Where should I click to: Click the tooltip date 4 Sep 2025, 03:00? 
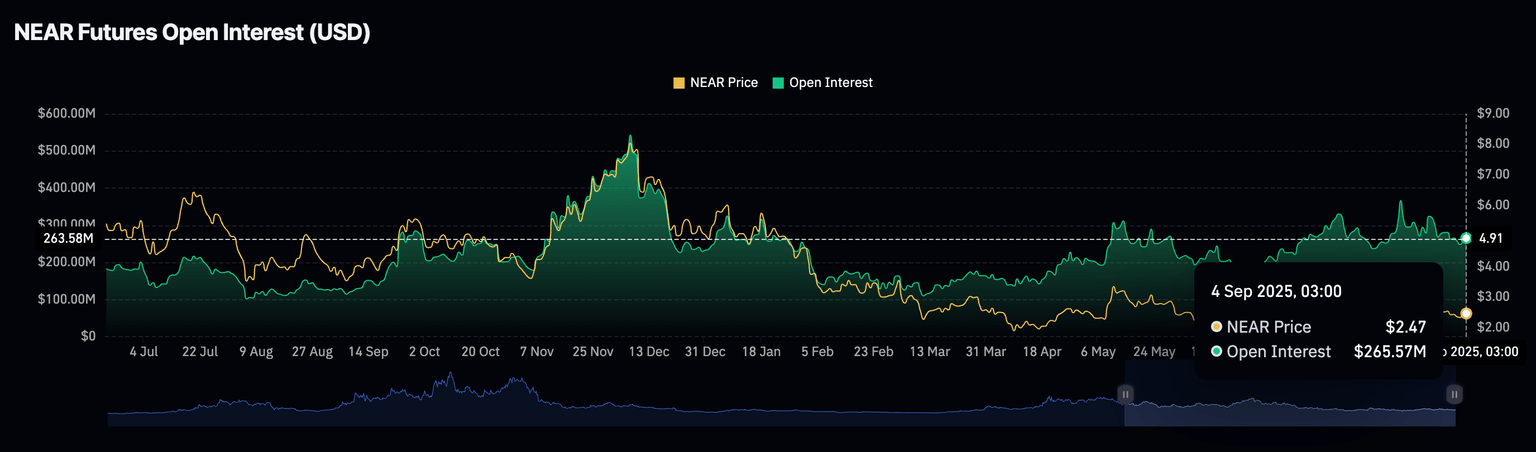(x=1276, y=292)
